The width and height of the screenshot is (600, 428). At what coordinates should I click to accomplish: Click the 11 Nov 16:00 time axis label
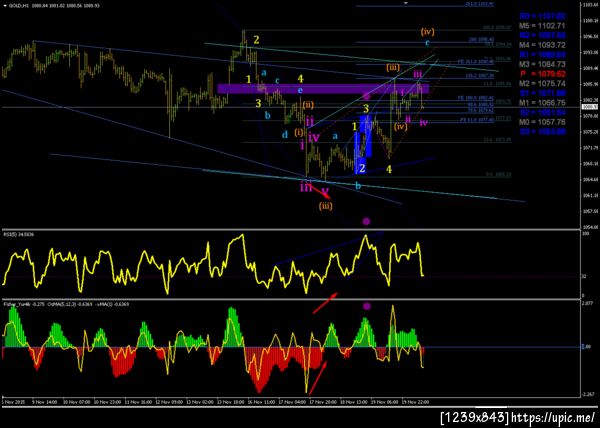(139, 402)
